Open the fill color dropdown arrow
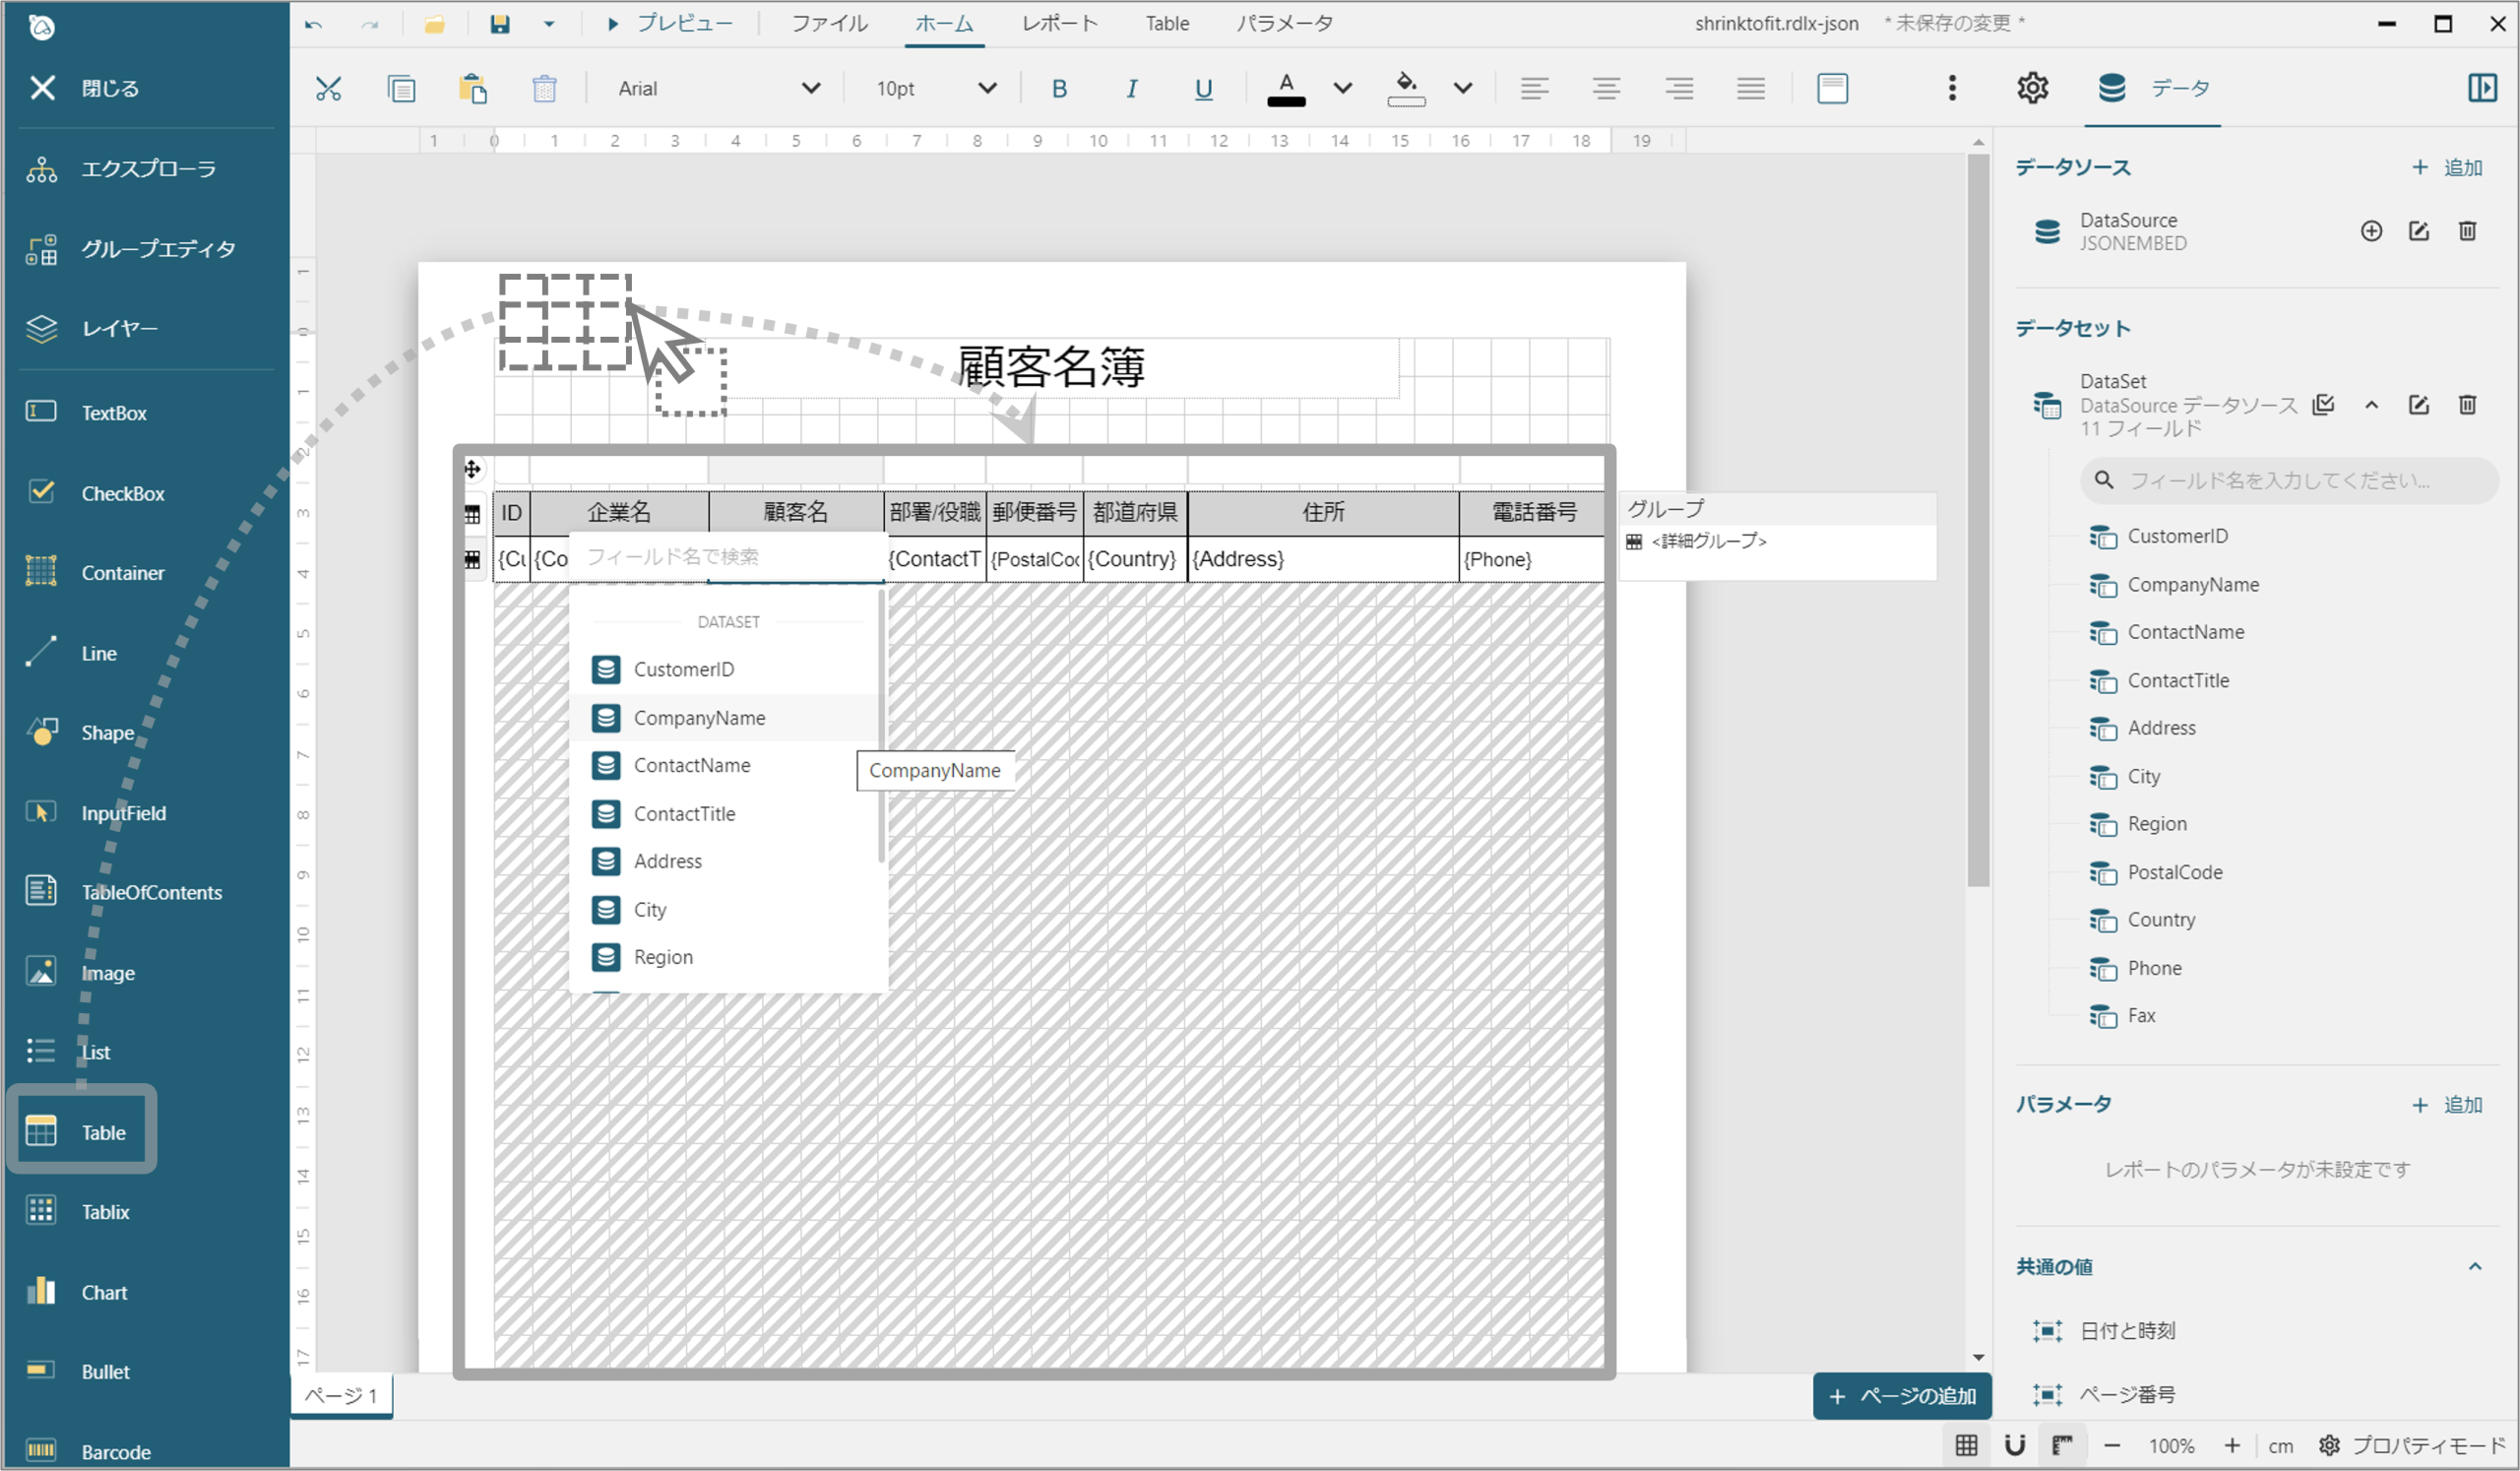 click(1463, 89)
